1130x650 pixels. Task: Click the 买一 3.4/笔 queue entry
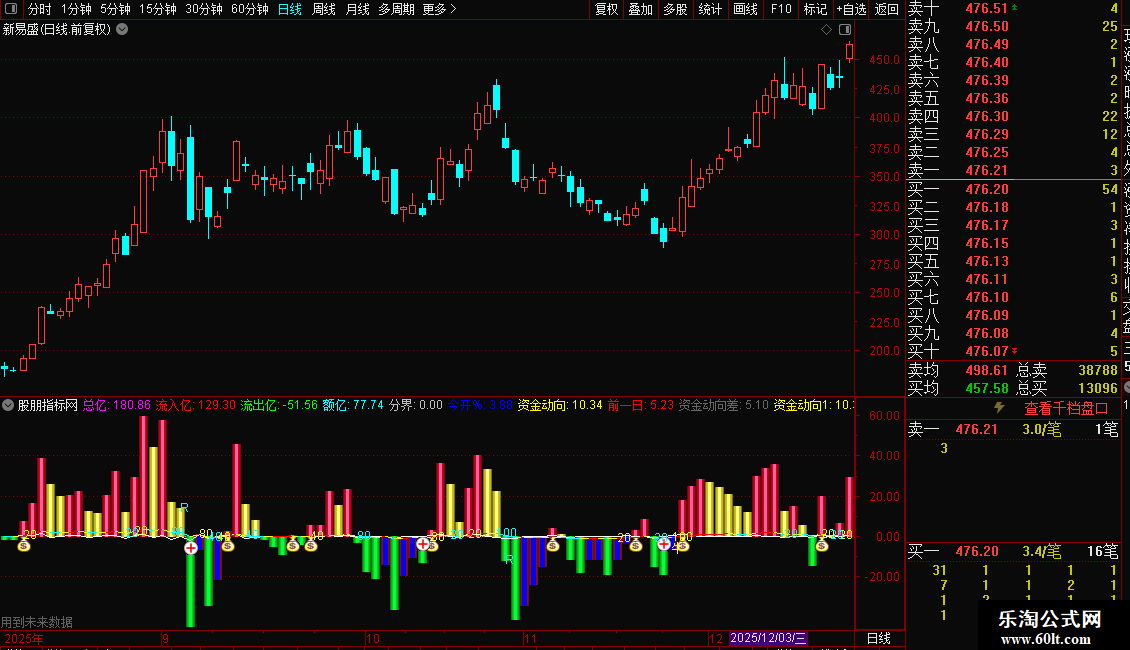click(x=1041, y=551)
